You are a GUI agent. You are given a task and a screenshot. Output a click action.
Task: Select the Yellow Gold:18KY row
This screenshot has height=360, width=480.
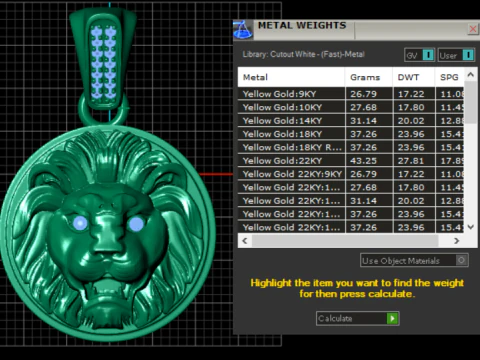351,134
